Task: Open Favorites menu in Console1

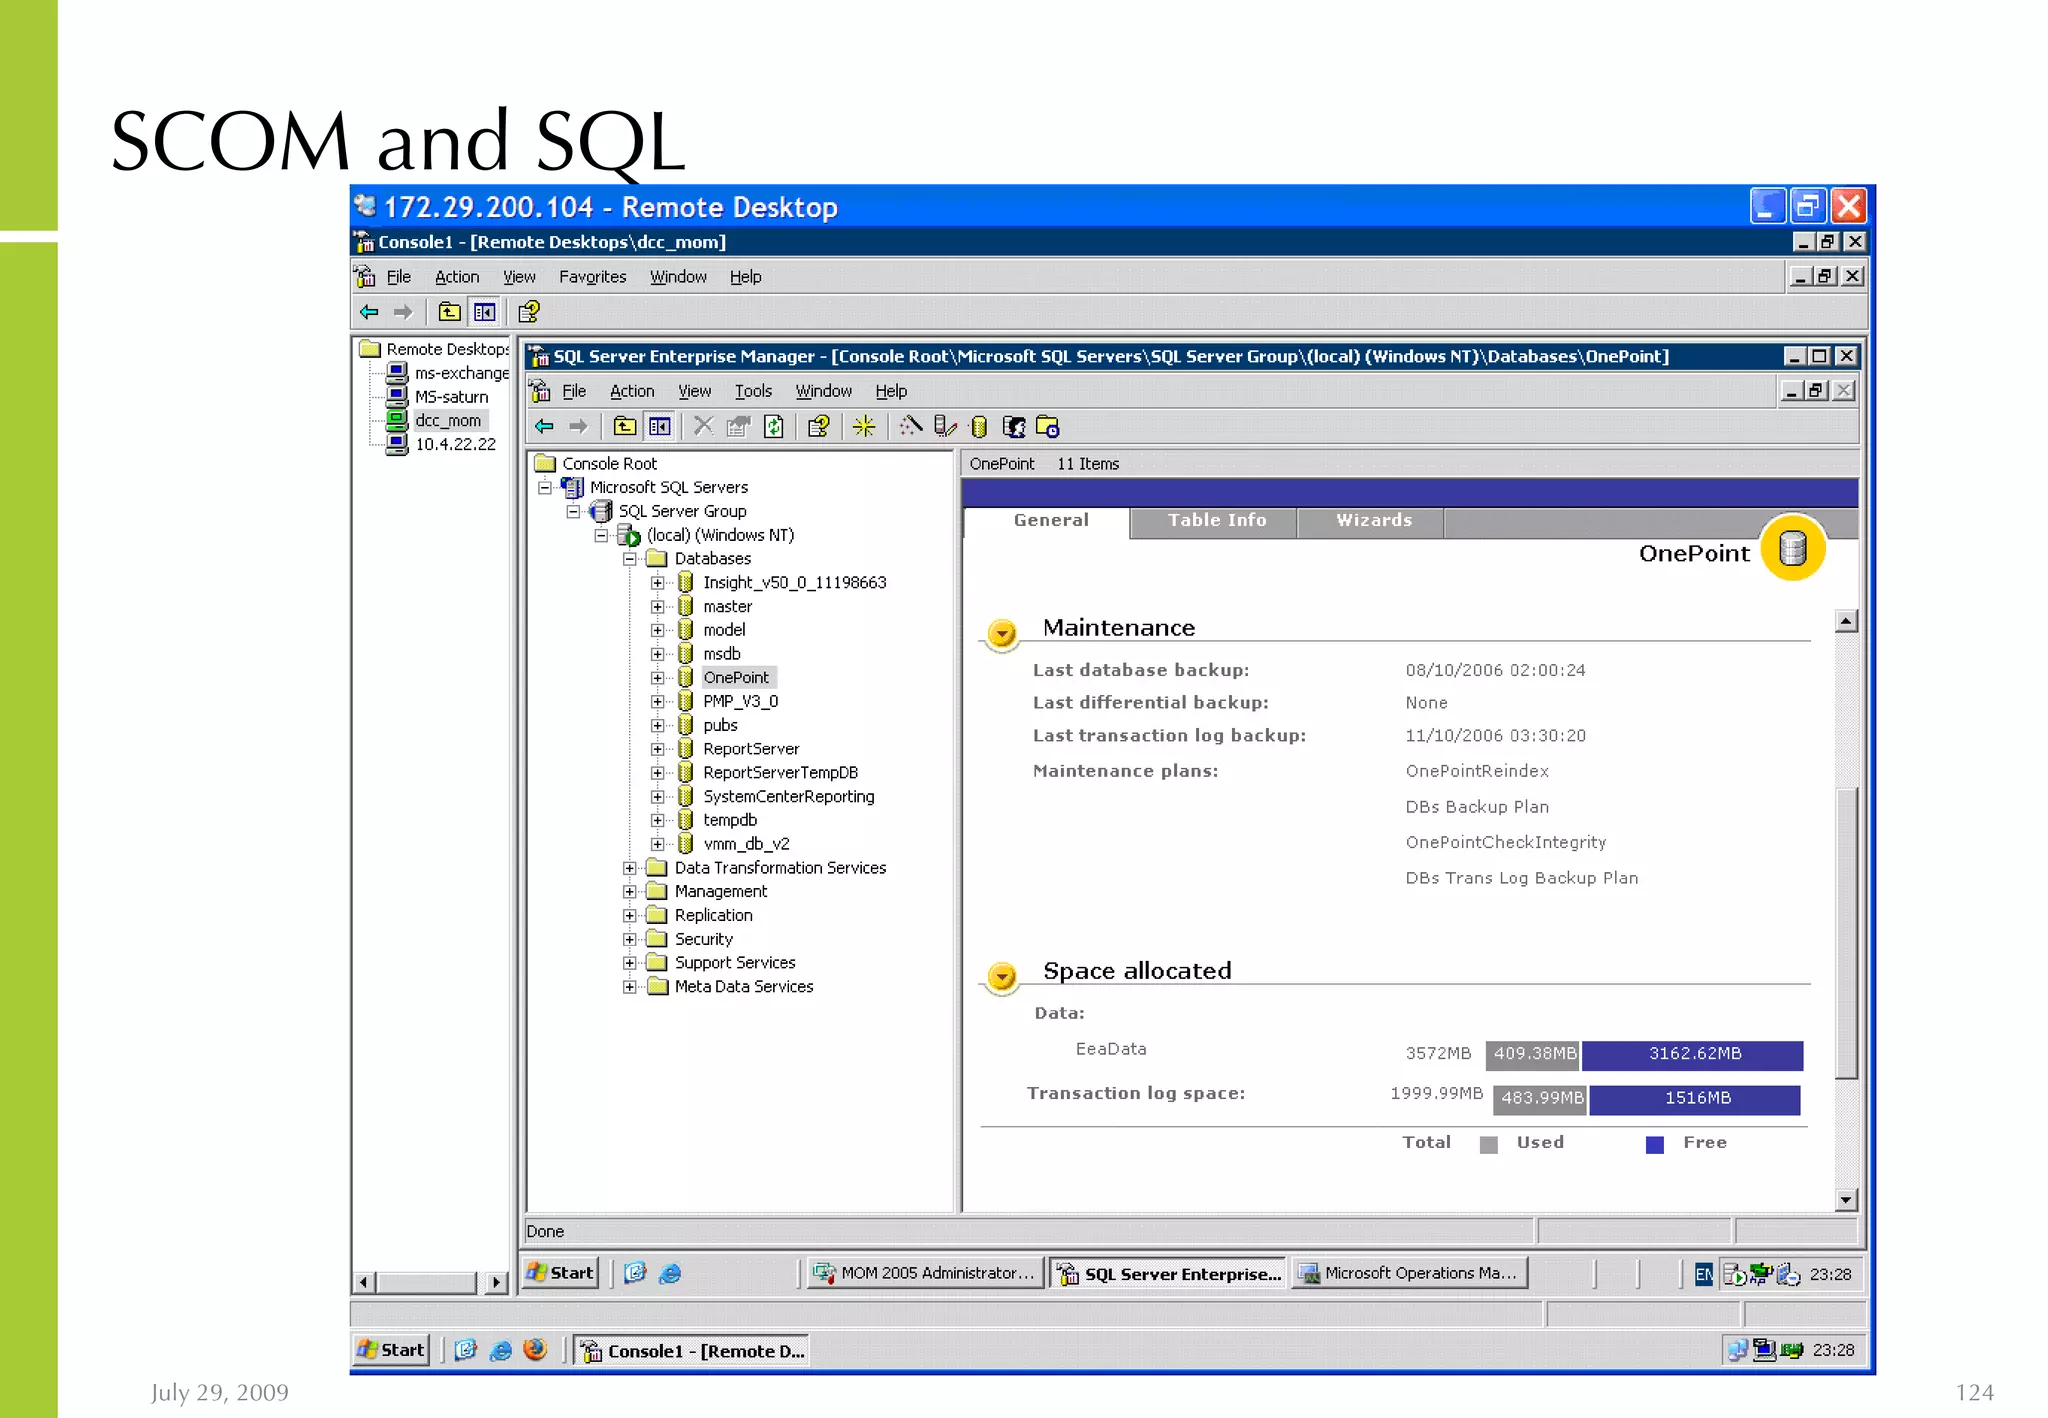Action: coord(592,277)
